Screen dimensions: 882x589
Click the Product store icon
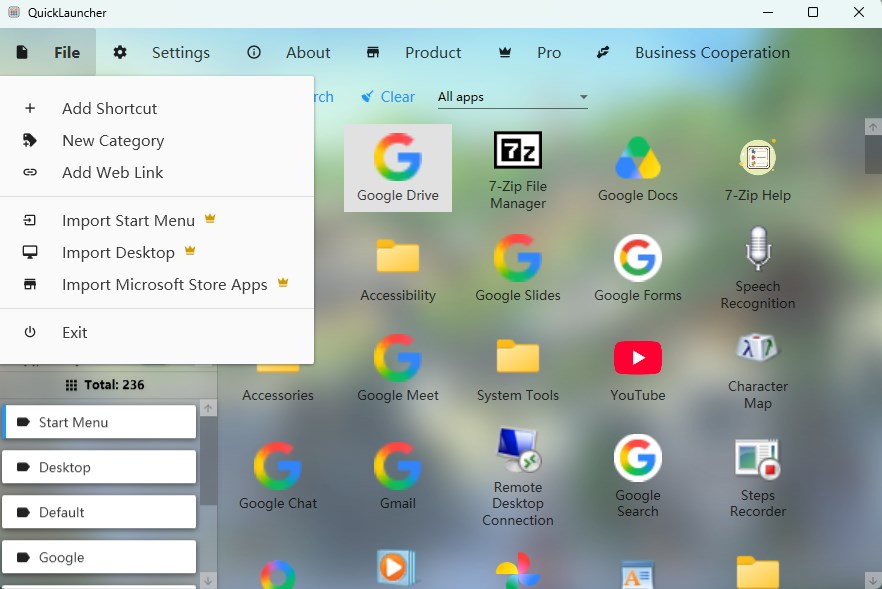pos(372,52)
